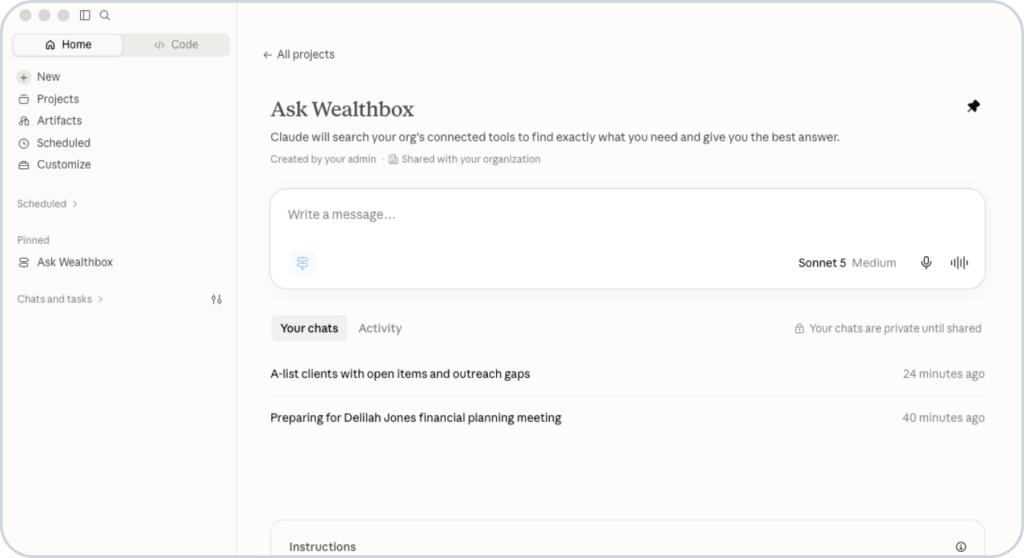Expand Chats and tasks section
1024x558 pixels.
pos(60,299)
